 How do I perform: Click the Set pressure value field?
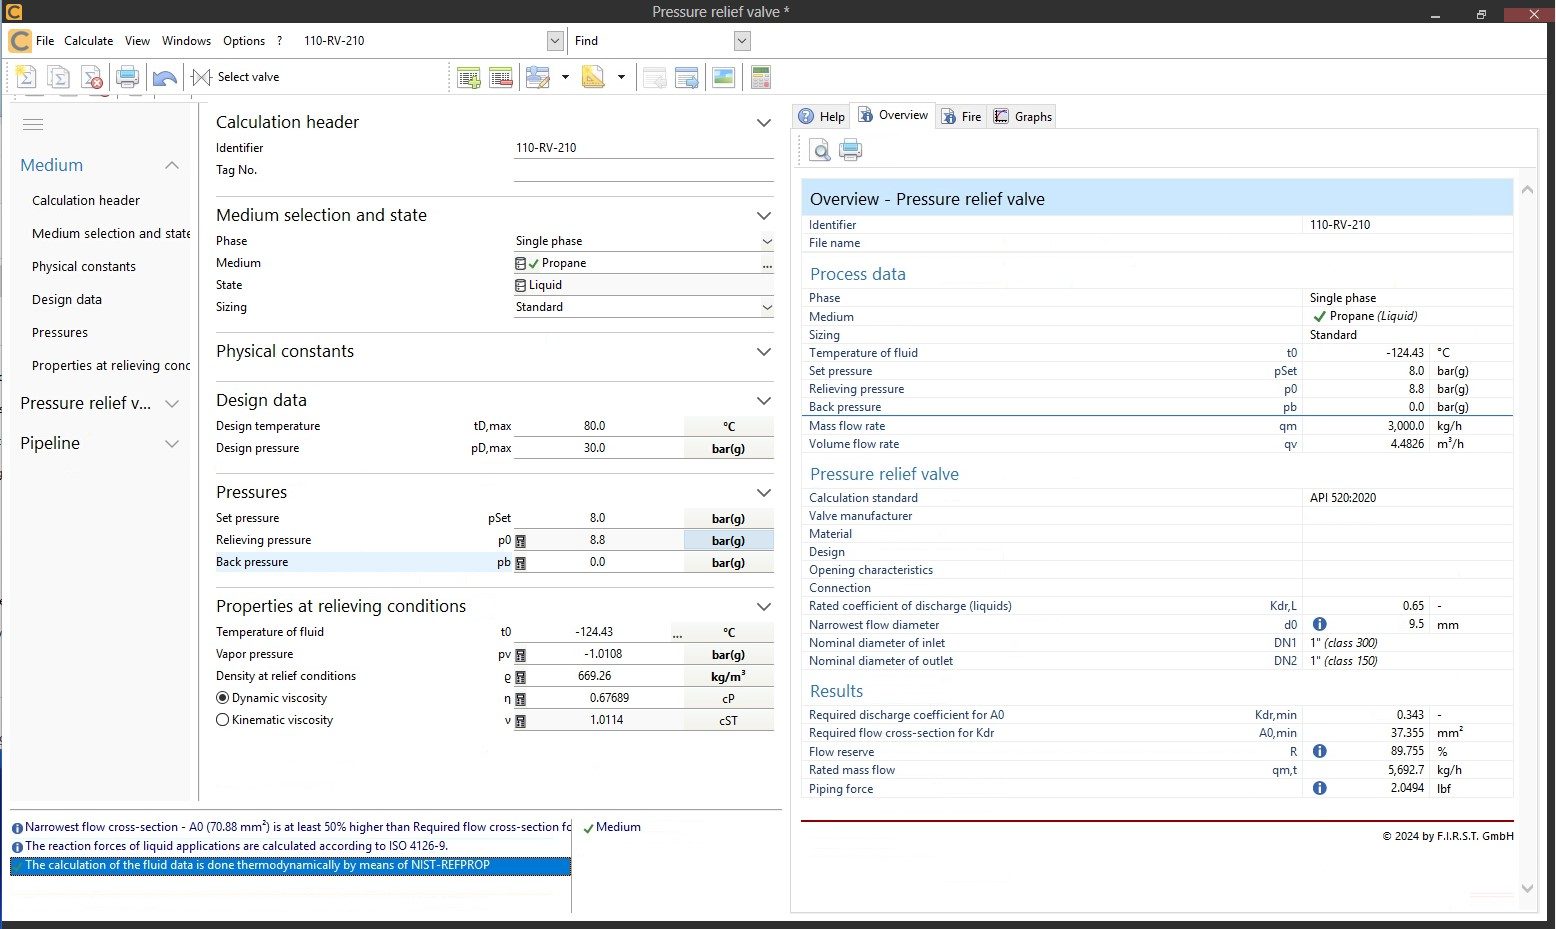598,518
